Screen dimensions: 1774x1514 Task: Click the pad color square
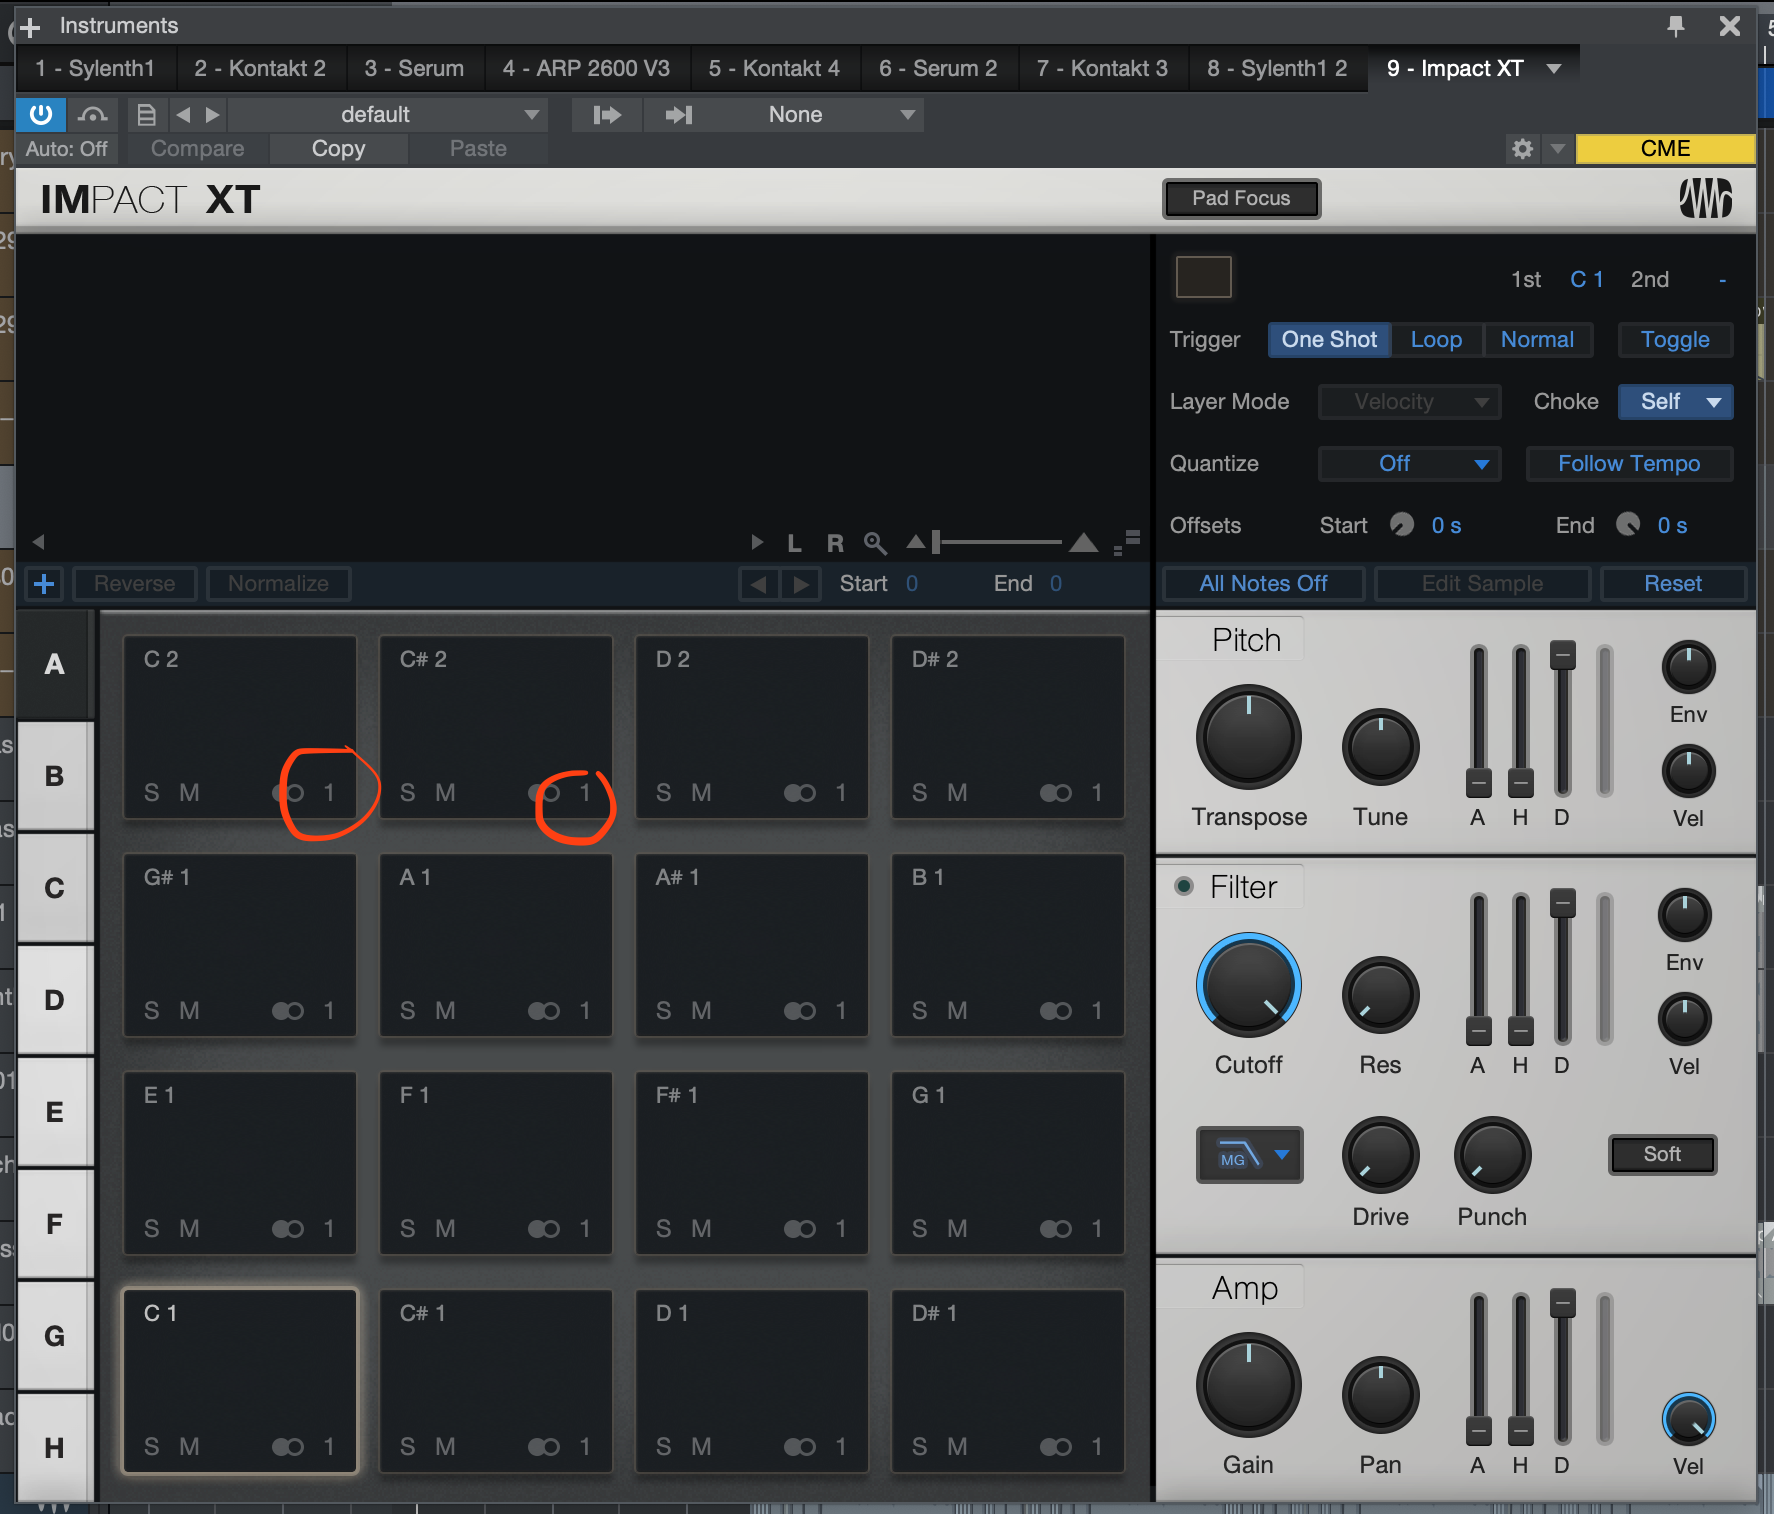click(x=1203, y=277)
